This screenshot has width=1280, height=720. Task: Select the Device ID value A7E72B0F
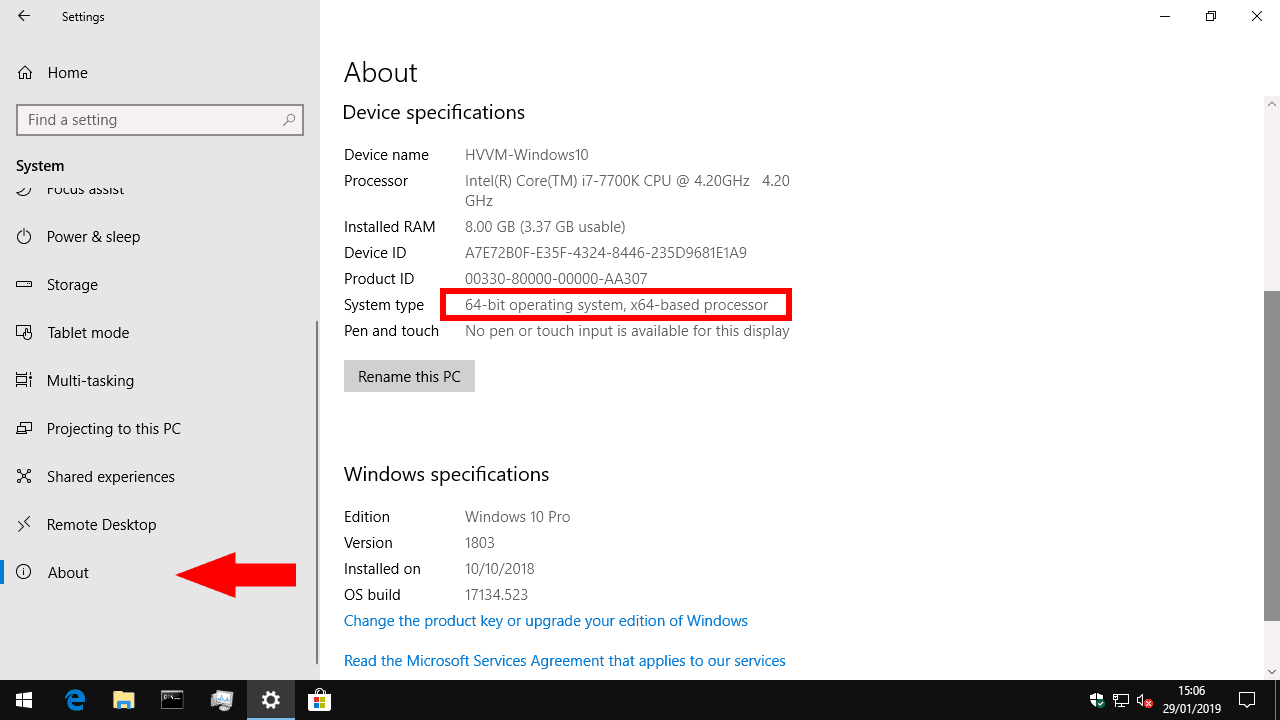coord(605,253)
